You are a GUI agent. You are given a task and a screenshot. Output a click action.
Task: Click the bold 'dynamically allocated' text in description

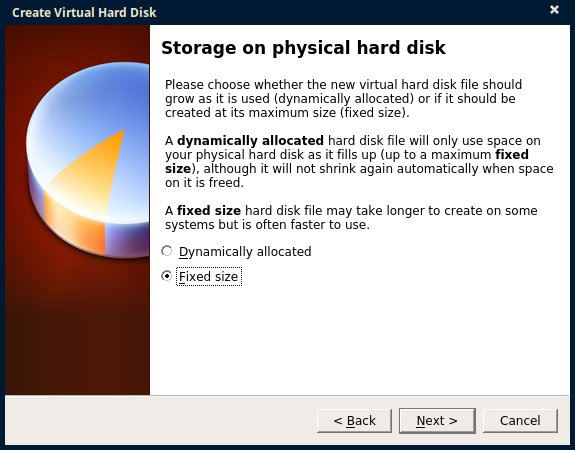[250, 141]
